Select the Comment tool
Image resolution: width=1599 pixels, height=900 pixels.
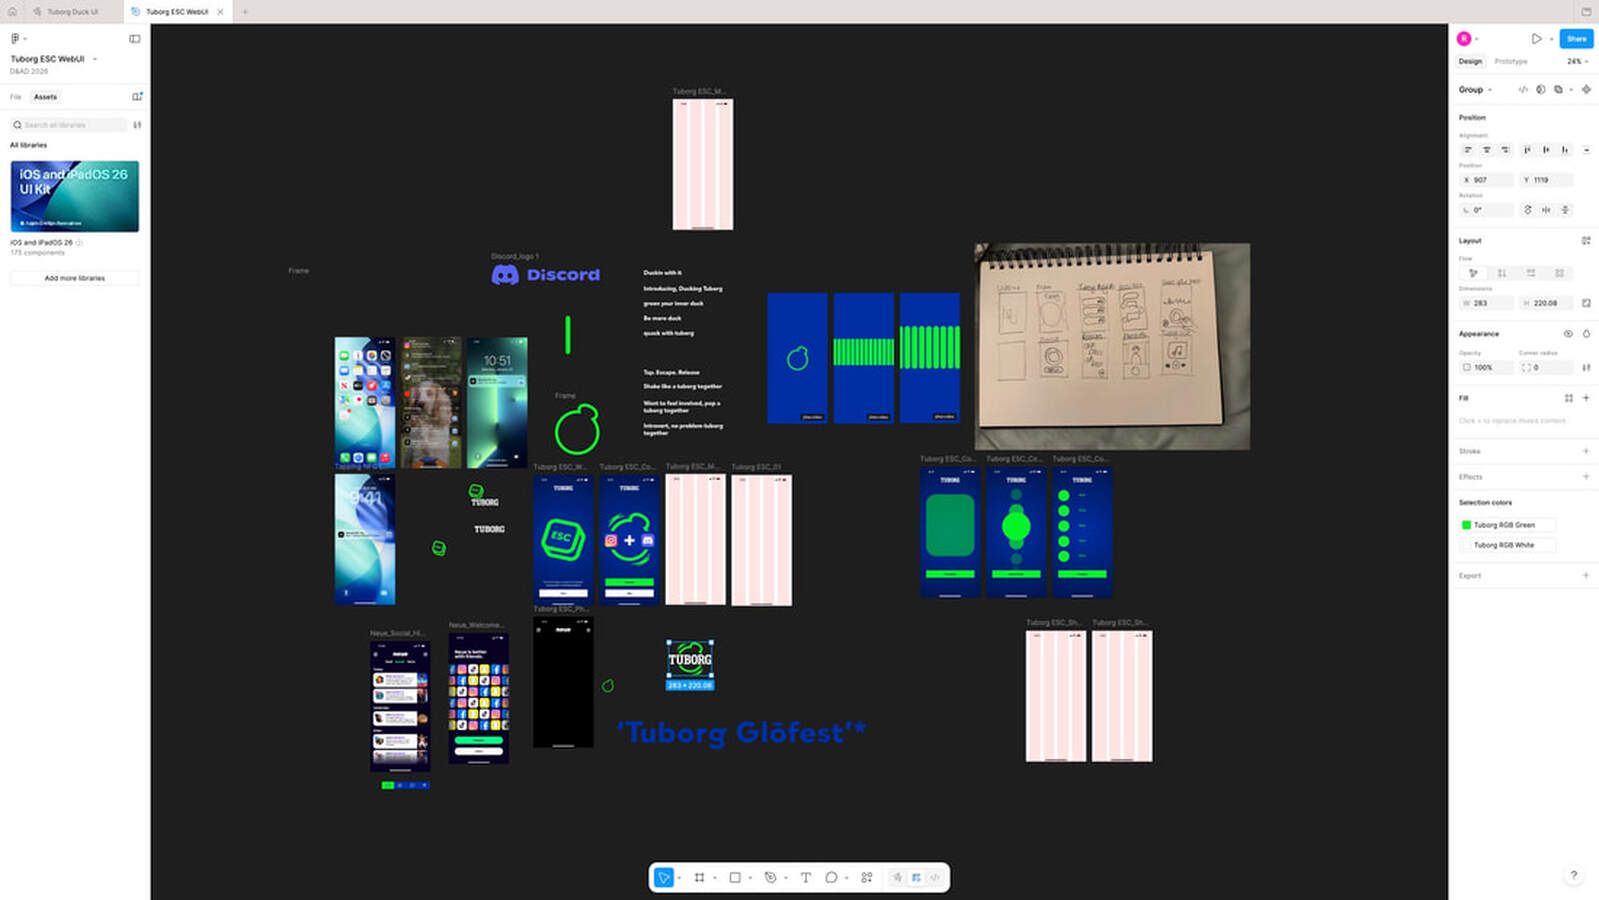click(x=831, y=878)
